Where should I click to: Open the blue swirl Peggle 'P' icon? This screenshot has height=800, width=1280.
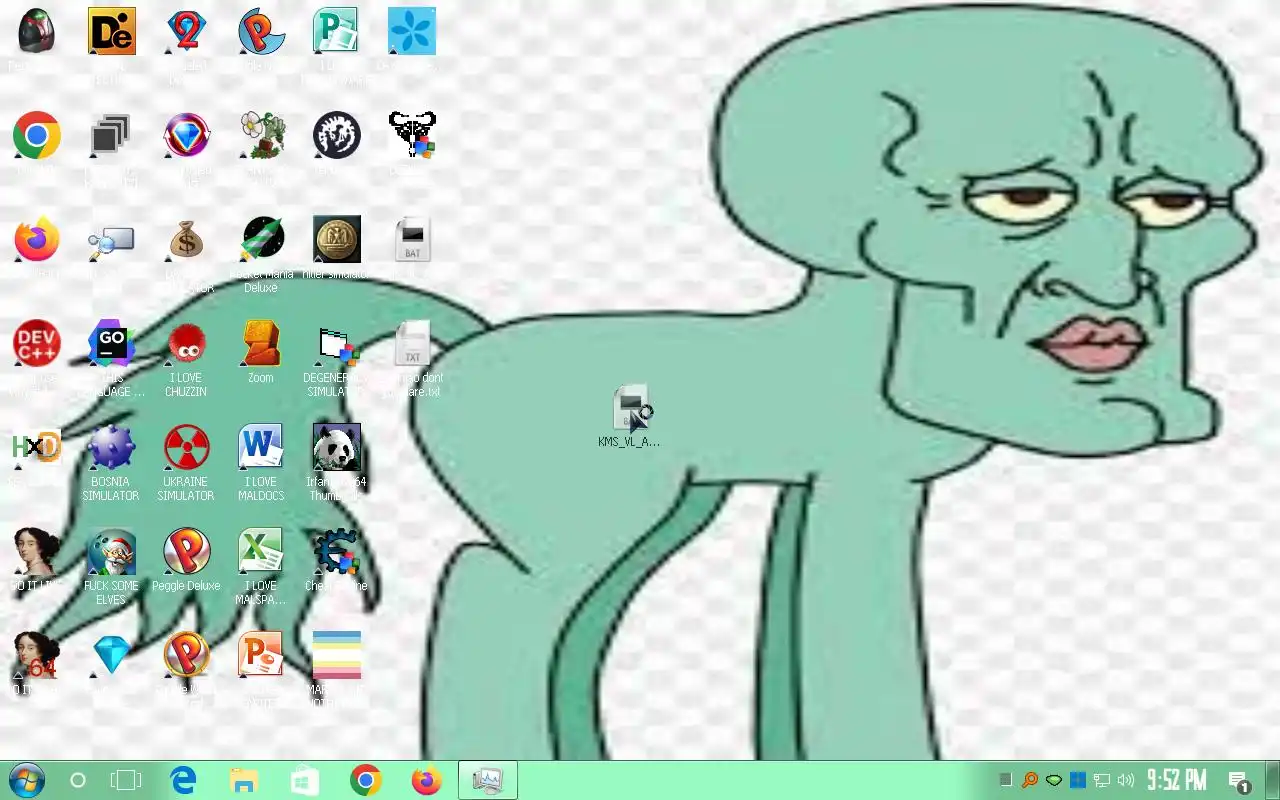[x=261, y=32]
